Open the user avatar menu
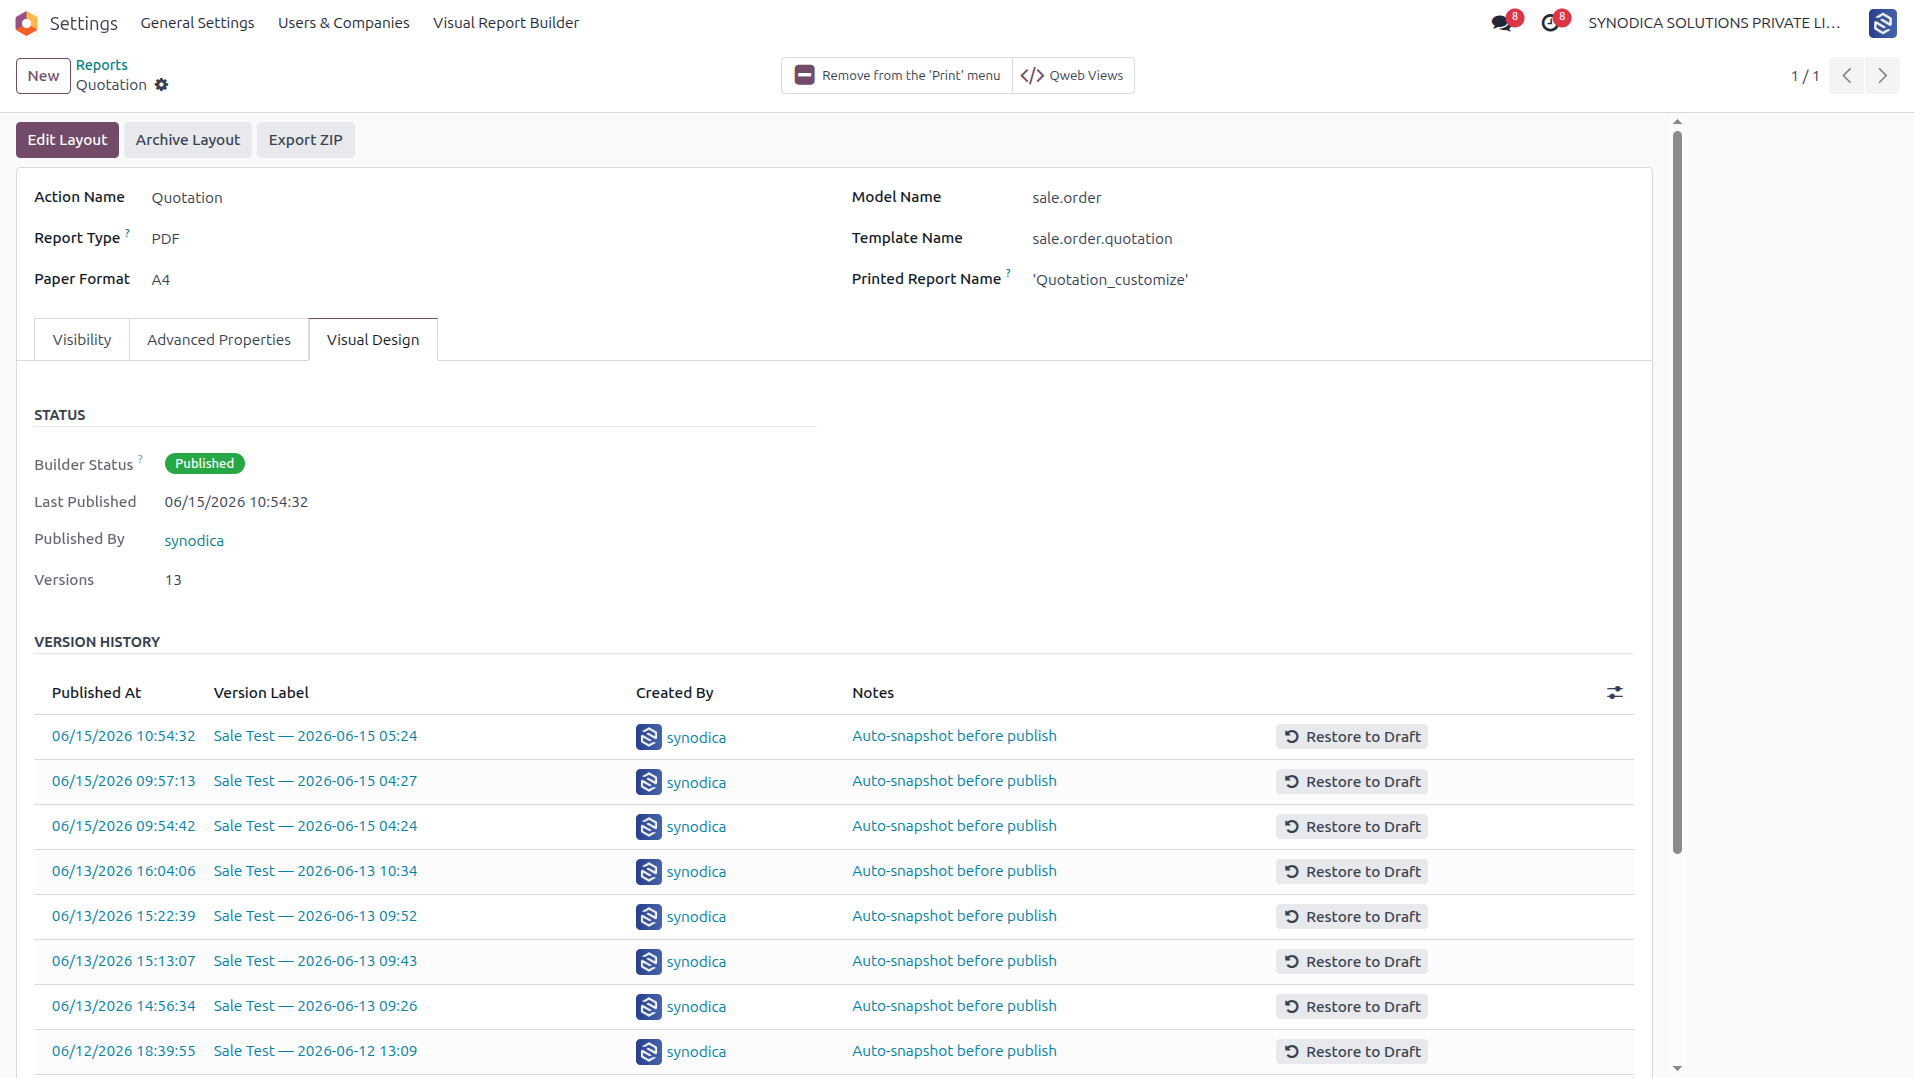 pyautogui.click(x=1882, y=23)
